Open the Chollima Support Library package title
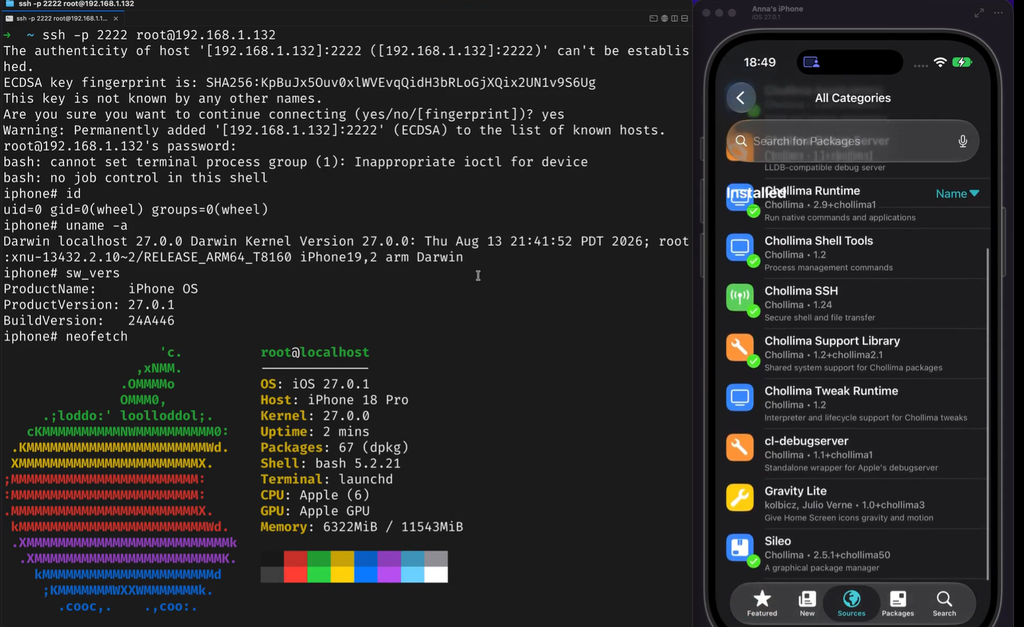1024x627 pixels. 832,341
